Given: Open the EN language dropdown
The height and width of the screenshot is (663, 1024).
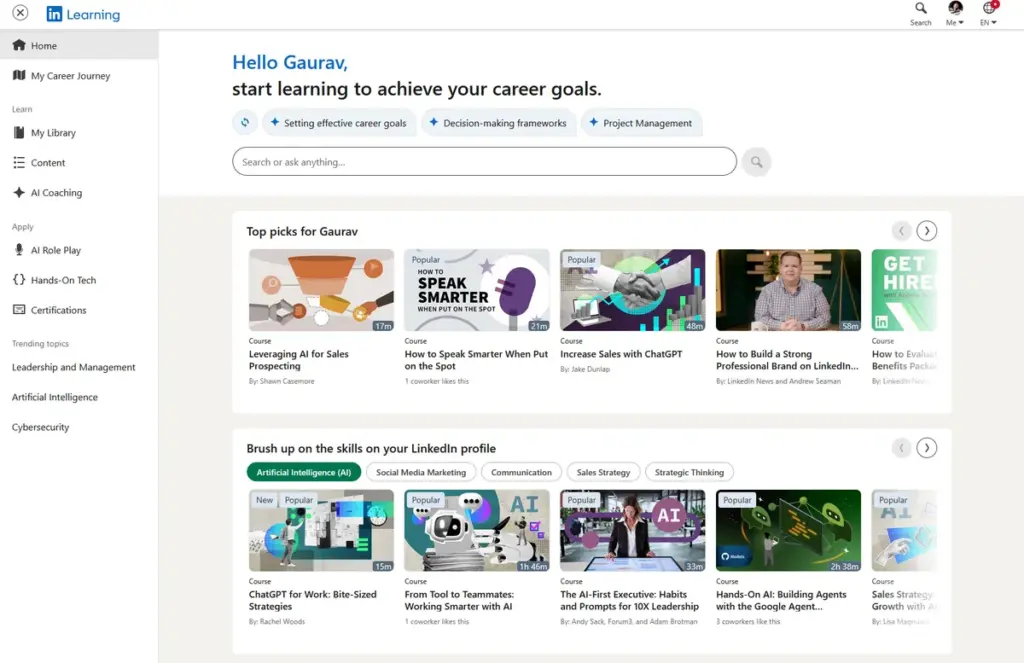Looking at the screenshot, I should pos(988,14).
